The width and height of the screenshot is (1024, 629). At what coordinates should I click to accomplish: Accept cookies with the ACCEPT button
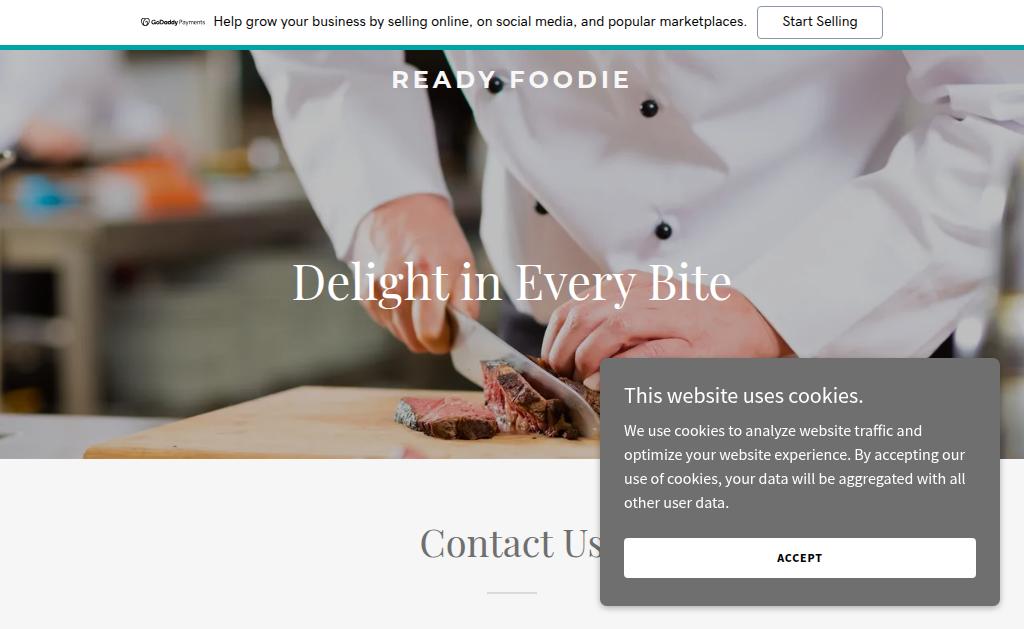tap(799, 558)
